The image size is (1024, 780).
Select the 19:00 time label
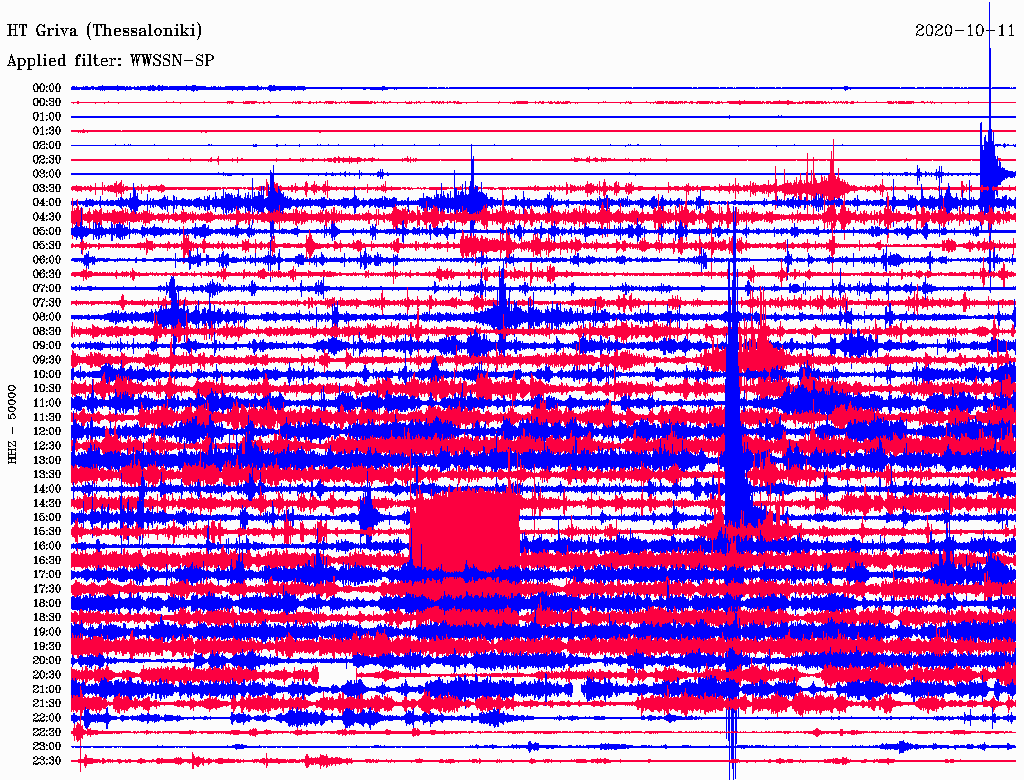[47, 632]
